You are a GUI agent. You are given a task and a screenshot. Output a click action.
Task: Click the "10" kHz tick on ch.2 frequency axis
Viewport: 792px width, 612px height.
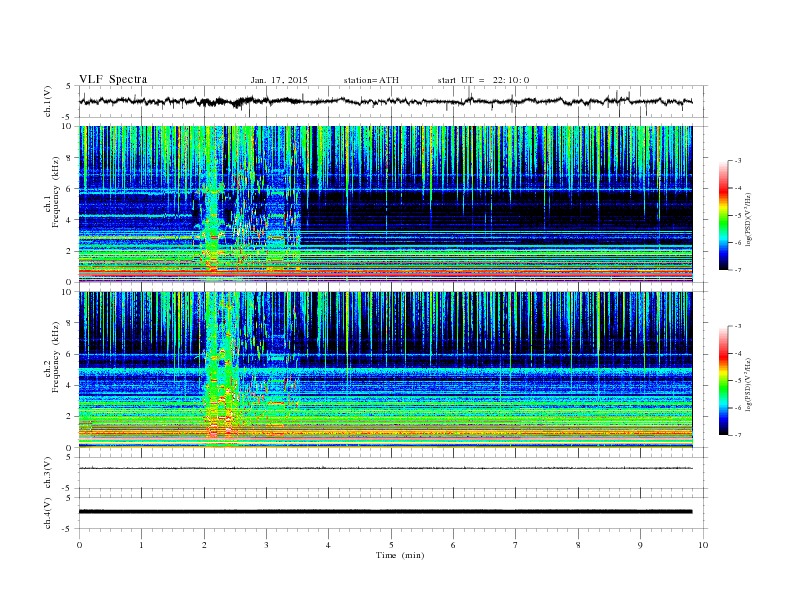(x=67, y=292)
